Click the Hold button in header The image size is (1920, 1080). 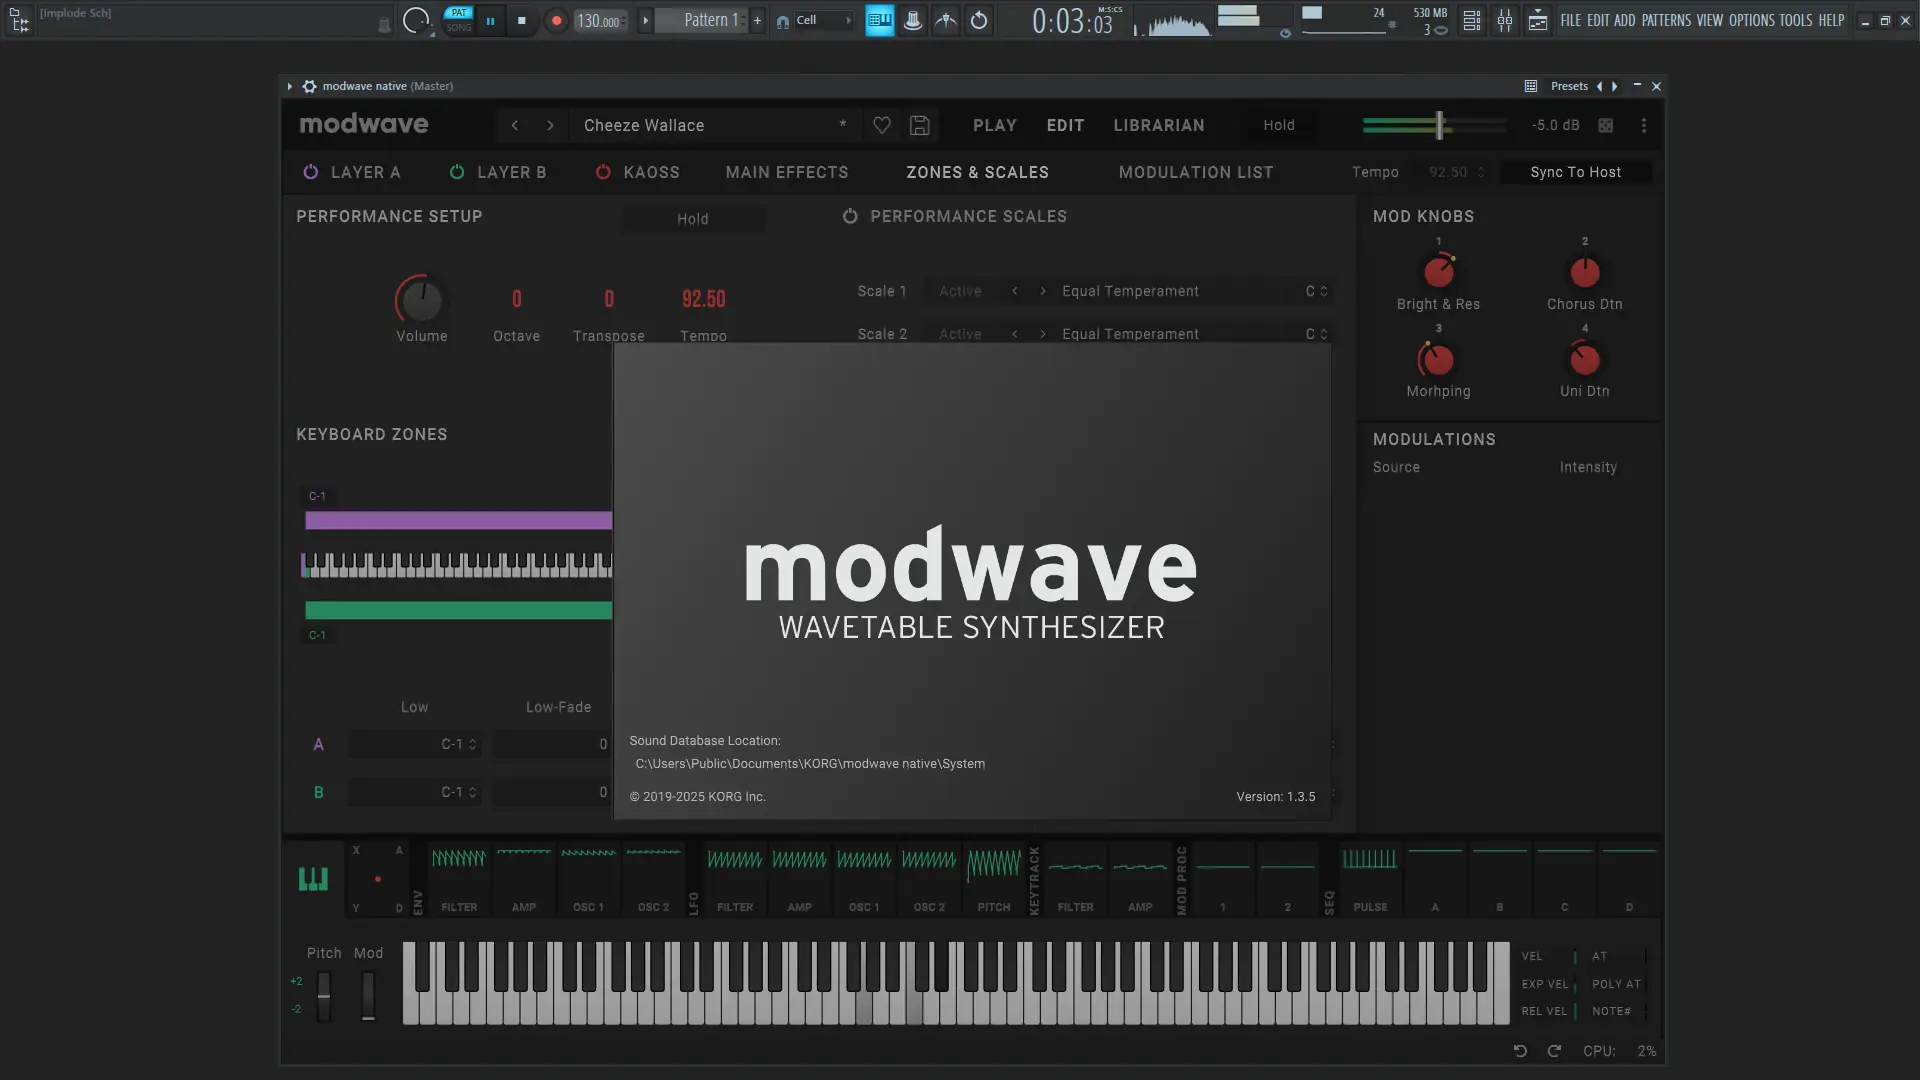[1278, 125]
